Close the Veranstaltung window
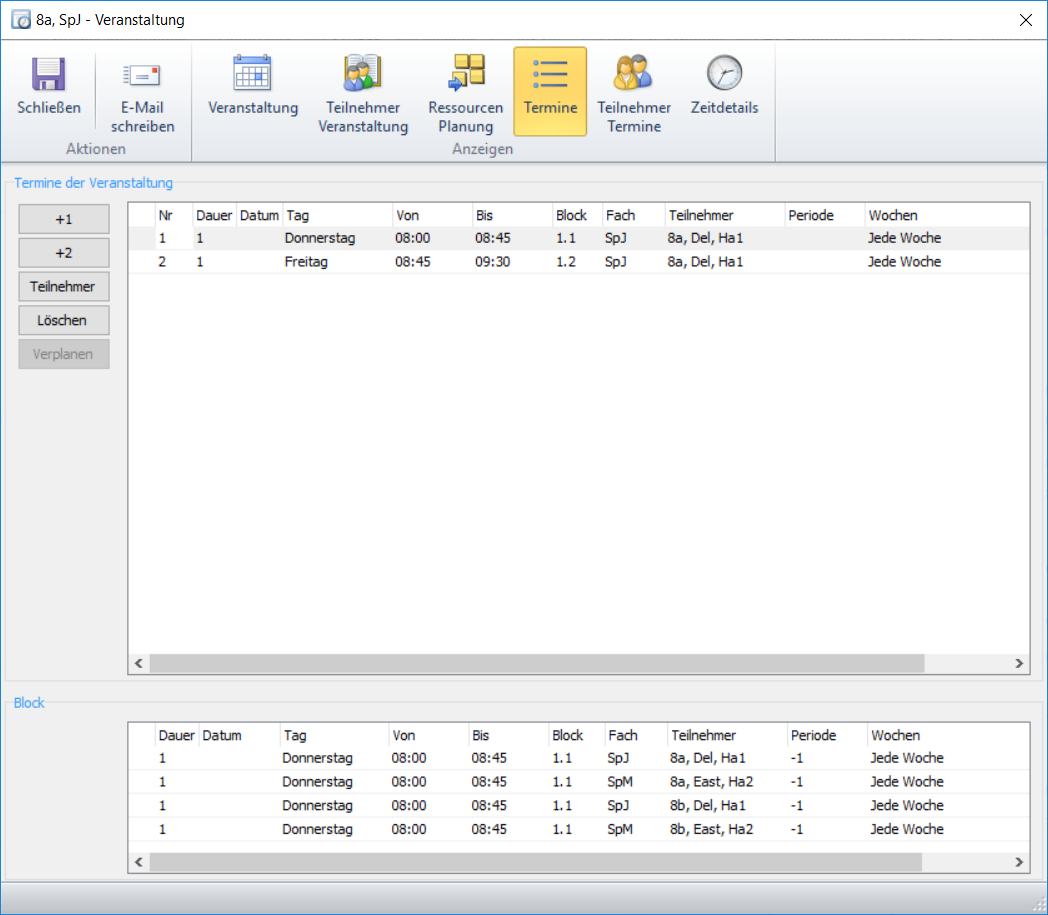 [x=1025, y=20]
